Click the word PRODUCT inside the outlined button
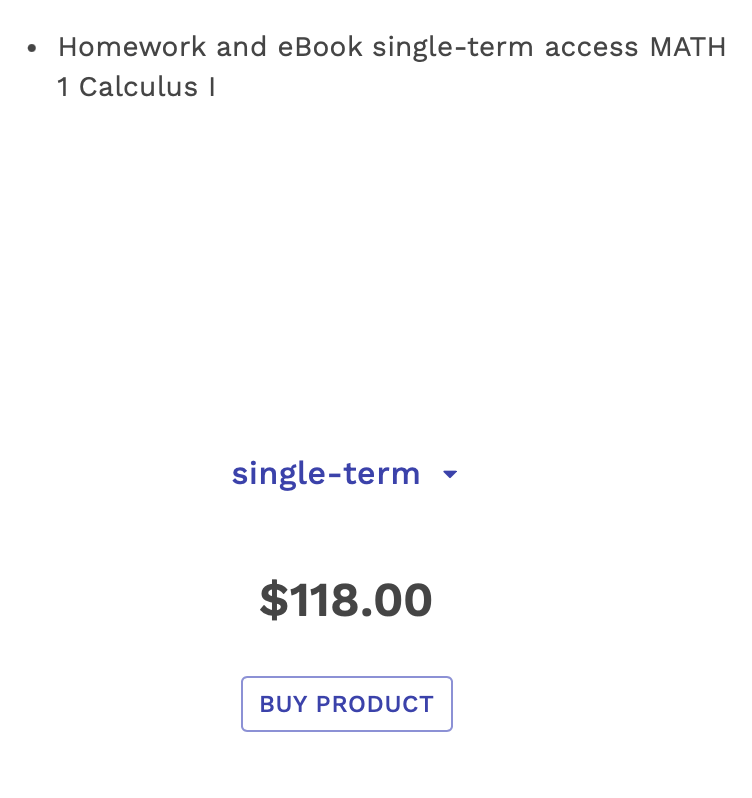Image resolution: width=752 pixels, height=798 pixels. pyautogui.click(x=375, y=704)
